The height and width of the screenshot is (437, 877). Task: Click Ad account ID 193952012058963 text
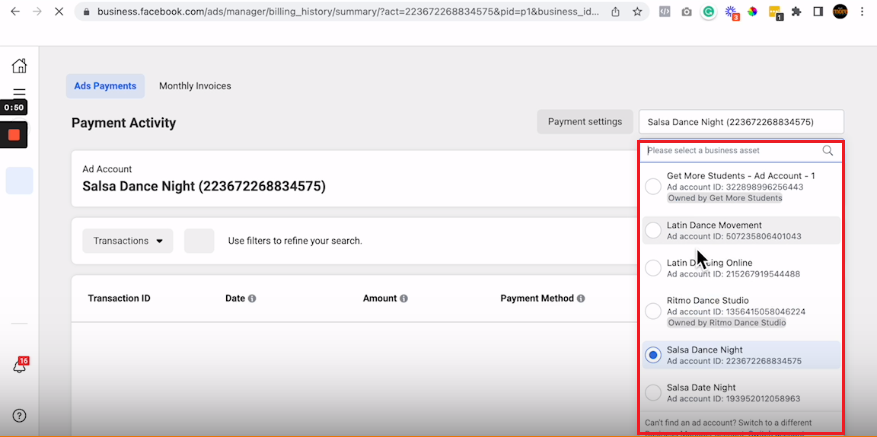[x=733, y=399]
